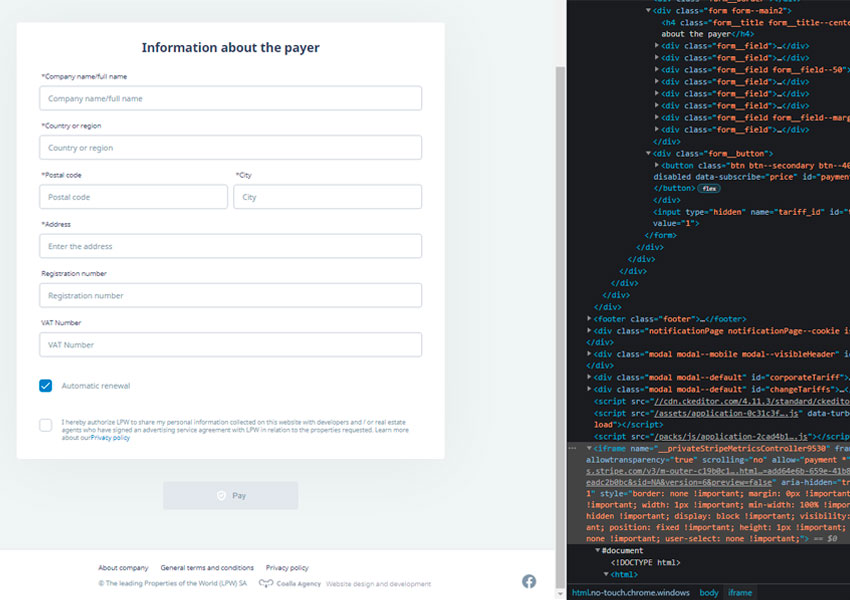Expand the notificationPage cookie div

[x=589, y=331]
